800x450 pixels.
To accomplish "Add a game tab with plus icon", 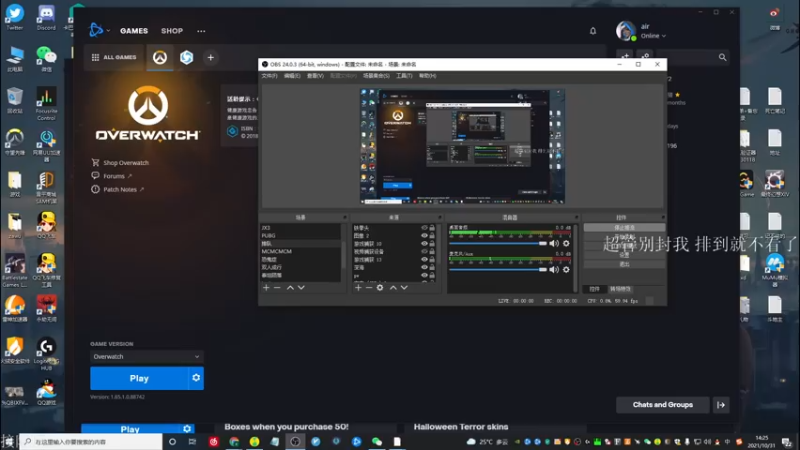I will (x=211, y=58).
